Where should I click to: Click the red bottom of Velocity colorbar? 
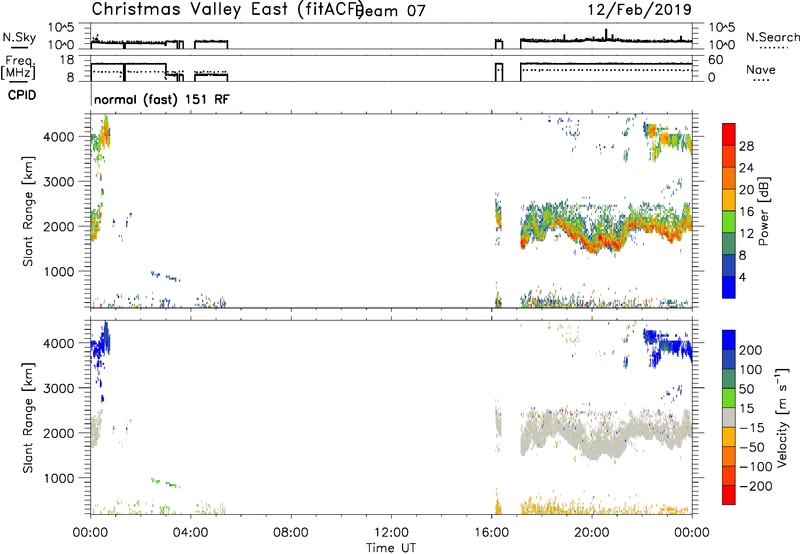click(x=729, y=495)
